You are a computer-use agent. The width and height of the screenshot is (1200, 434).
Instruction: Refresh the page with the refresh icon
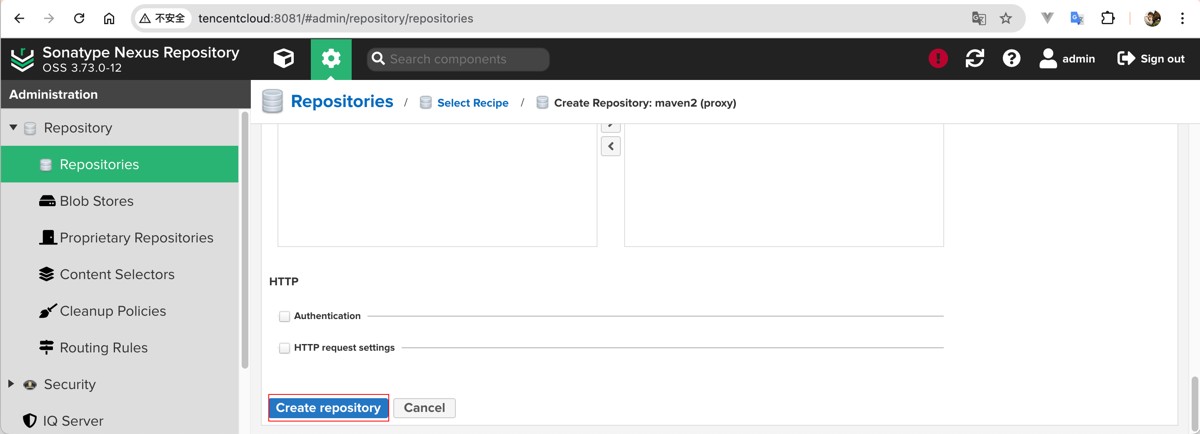(975, 59)
